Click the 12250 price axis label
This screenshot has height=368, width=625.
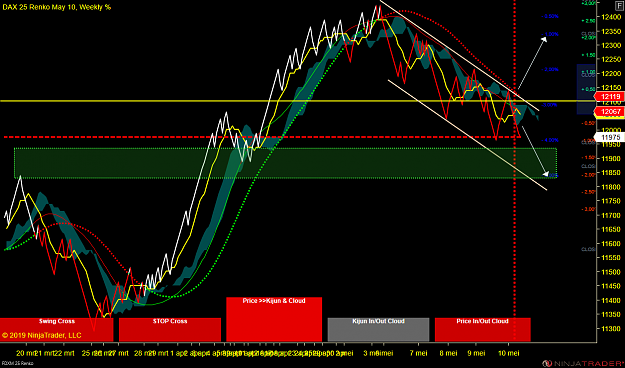point(610,59)
